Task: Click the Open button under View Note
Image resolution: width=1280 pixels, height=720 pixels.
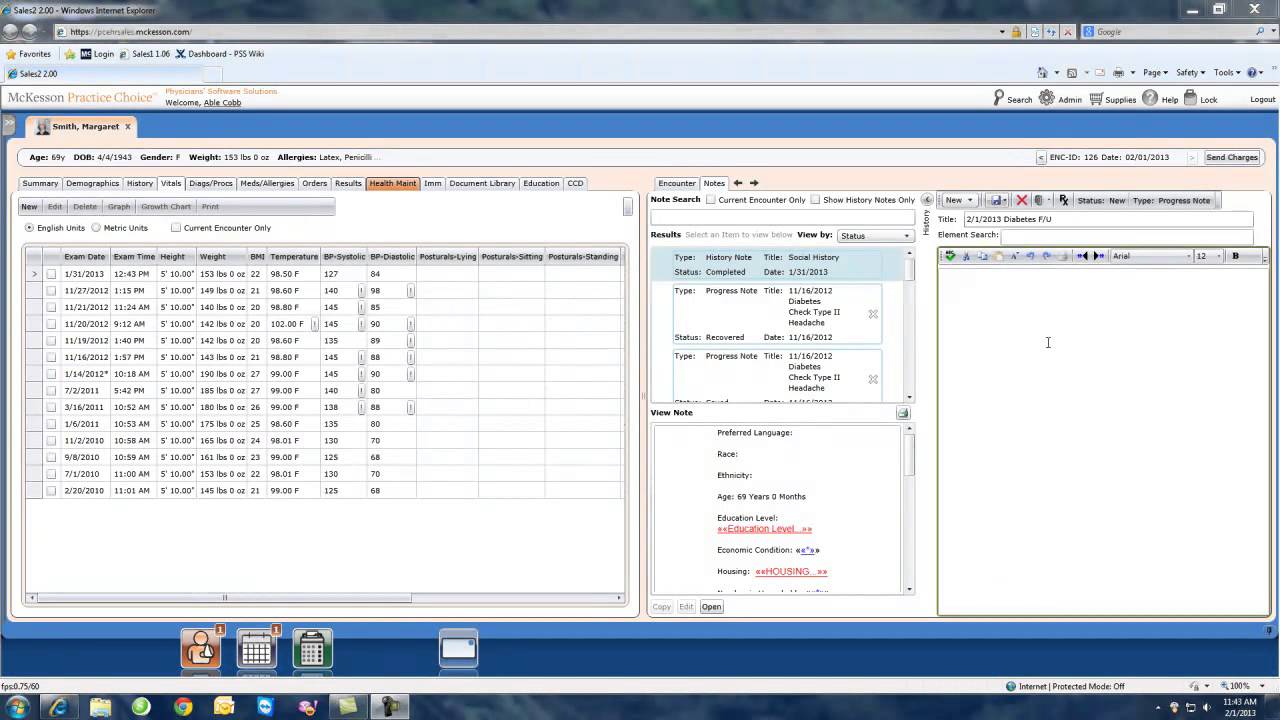Action: [711, 607]
